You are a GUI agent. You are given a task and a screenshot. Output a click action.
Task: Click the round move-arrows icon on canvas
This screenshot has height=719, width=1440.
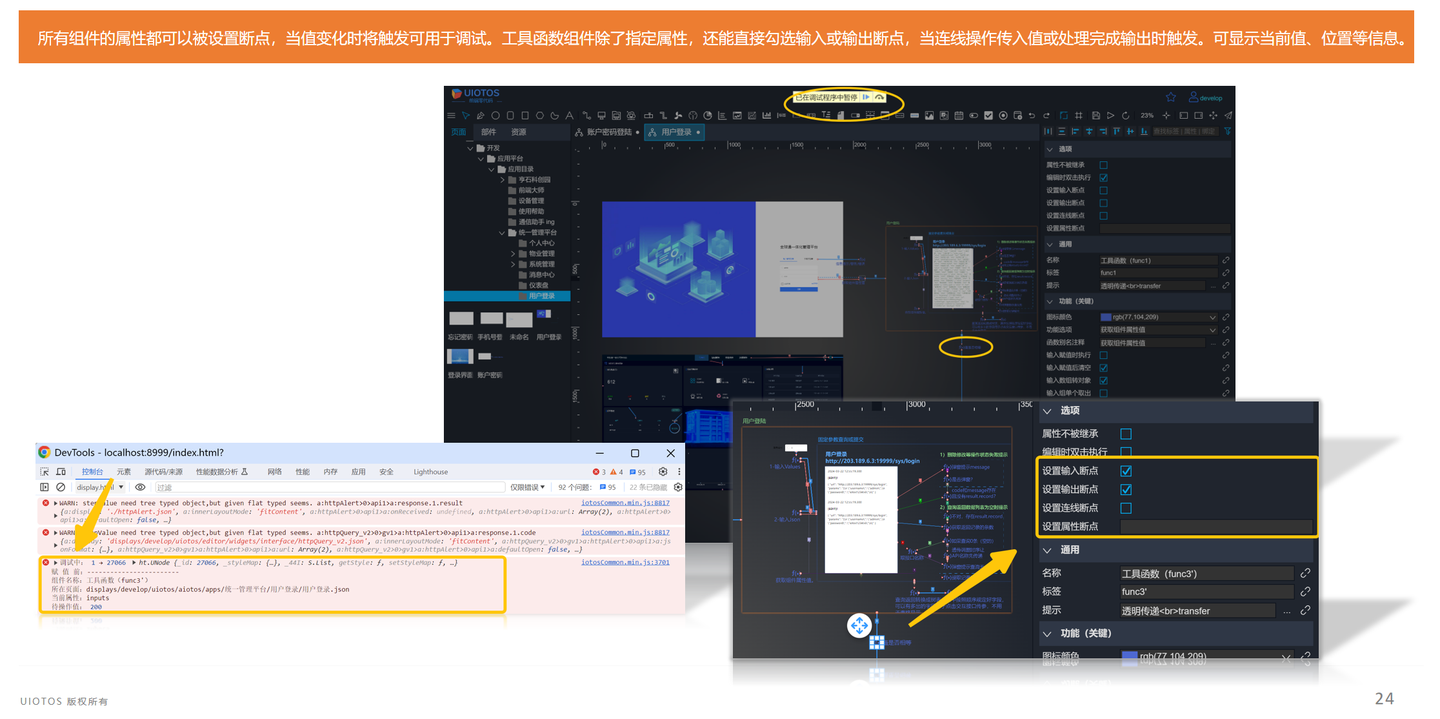coord(859,626)
